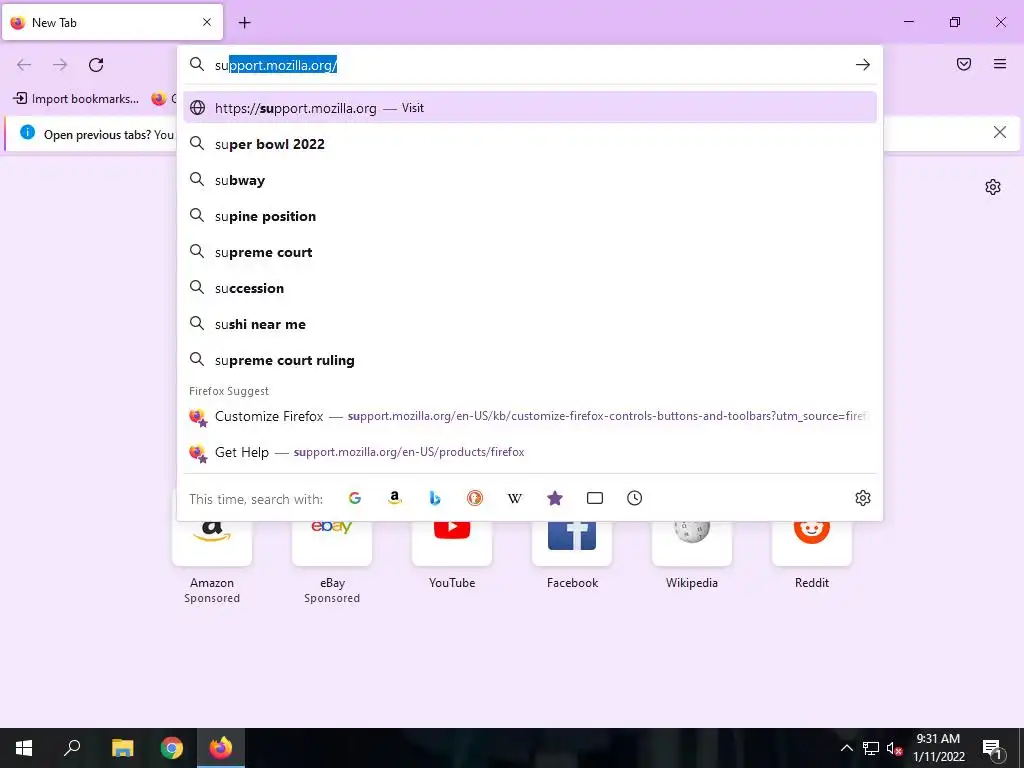1024x768 pixels.
Task: Open Get Help suggested link
Action: (530, 452)
